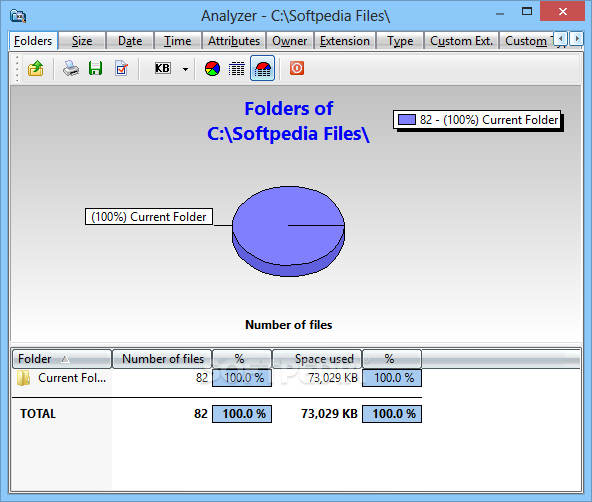Viewport: 592px width, 502px height.
Task: Click the chart legend color swatch
Action: coord(407,120)
